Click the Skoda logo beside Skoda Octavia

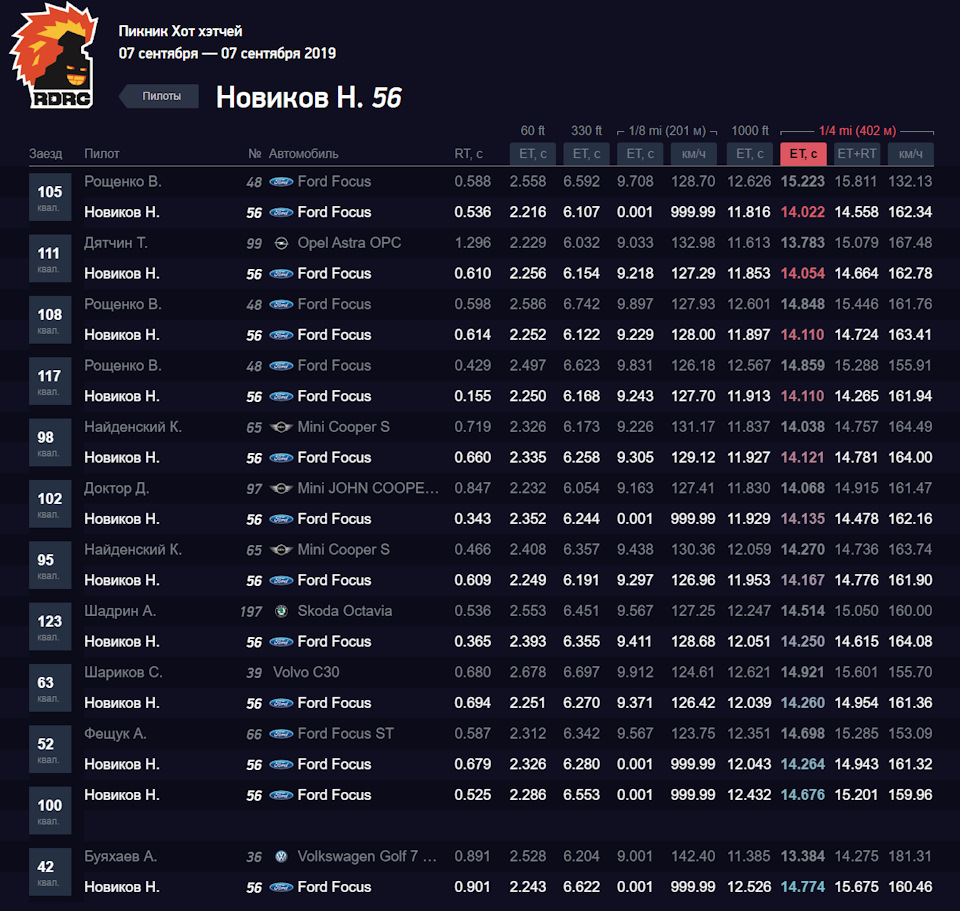pyautogui.click(x=281, y=611)
